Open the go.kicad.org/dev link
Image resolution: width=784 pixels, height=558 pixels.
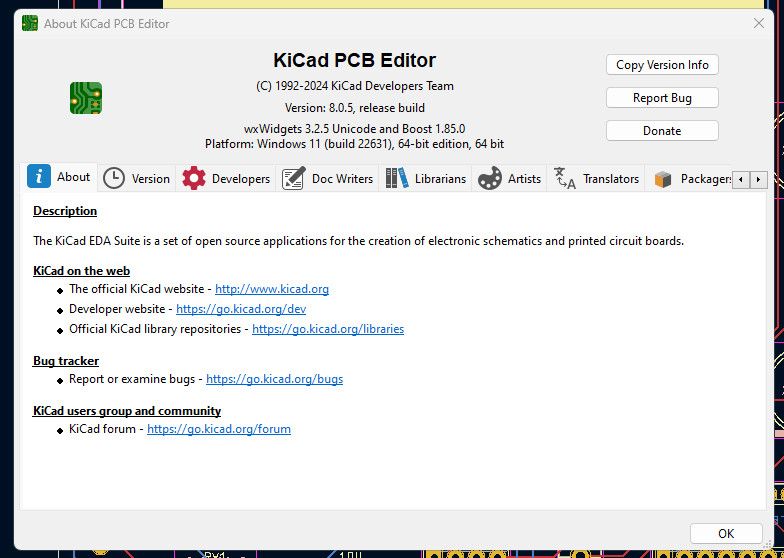point(241,309)
